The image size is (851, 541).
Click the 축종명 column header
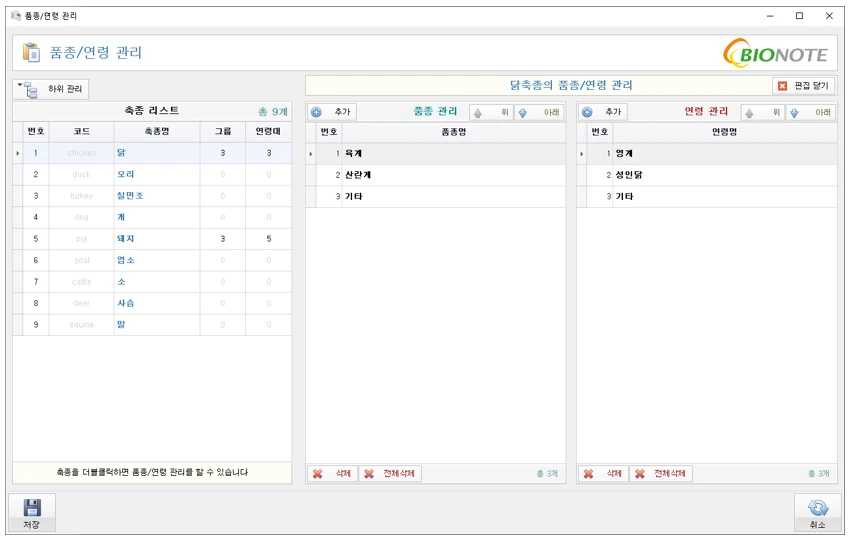click(157, 131)
